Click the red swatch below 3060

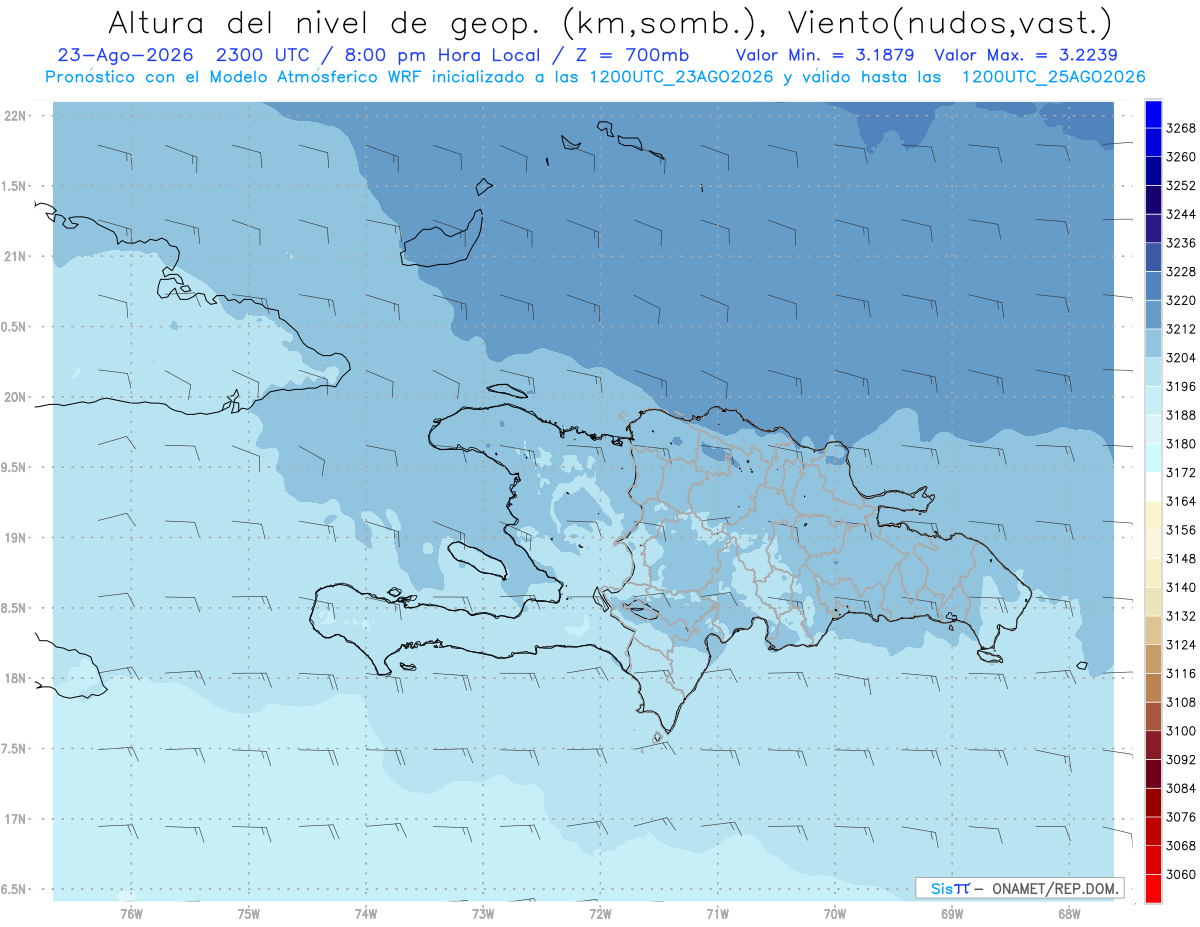[x=1153, y=888]
